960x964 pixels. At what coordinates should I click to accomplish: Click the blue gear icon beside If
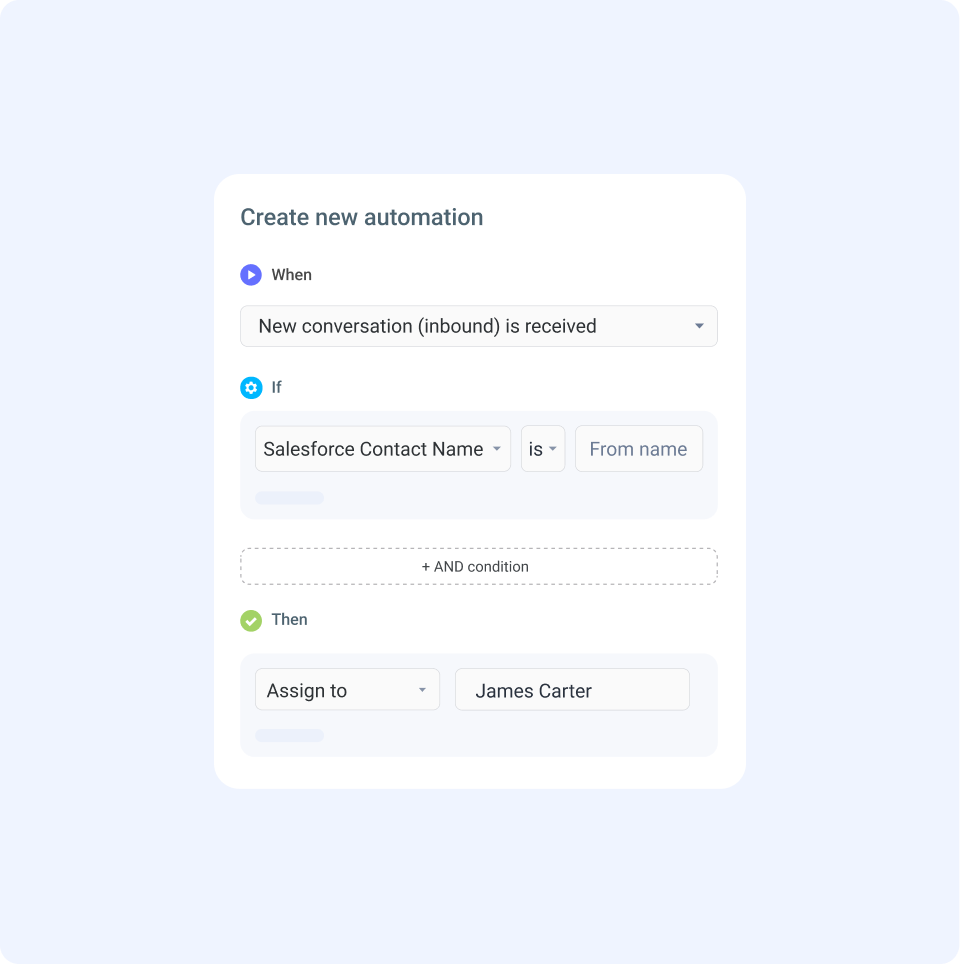pos(251,387)
